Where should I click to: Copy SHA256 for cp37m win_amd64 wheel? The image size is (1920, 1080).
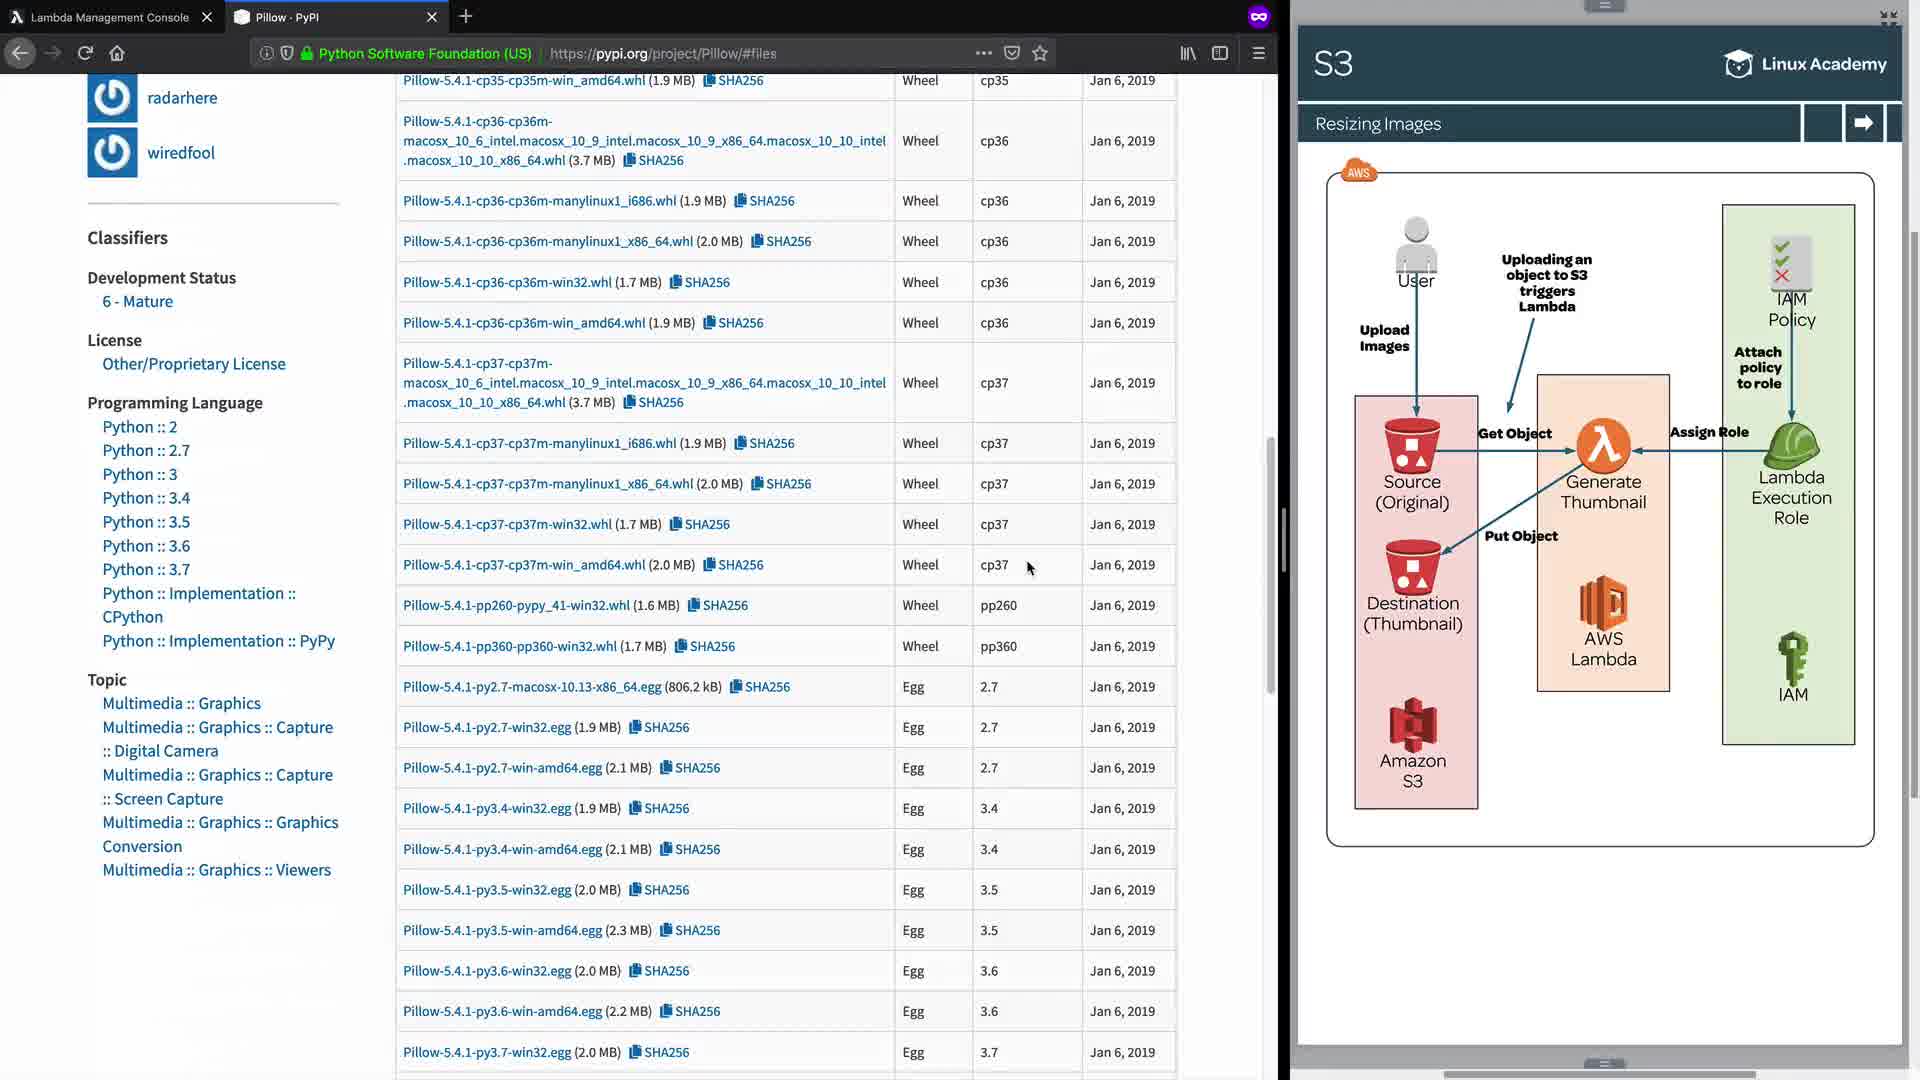tap(733, 565)
